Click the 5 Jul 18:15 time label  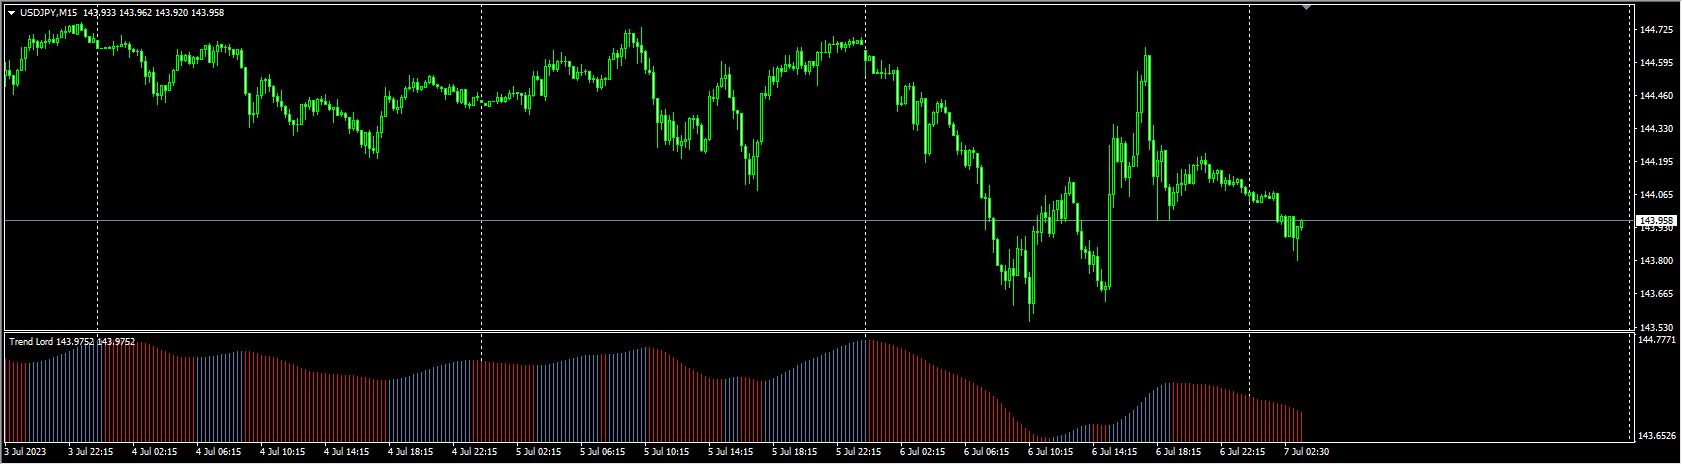(795, 452)
